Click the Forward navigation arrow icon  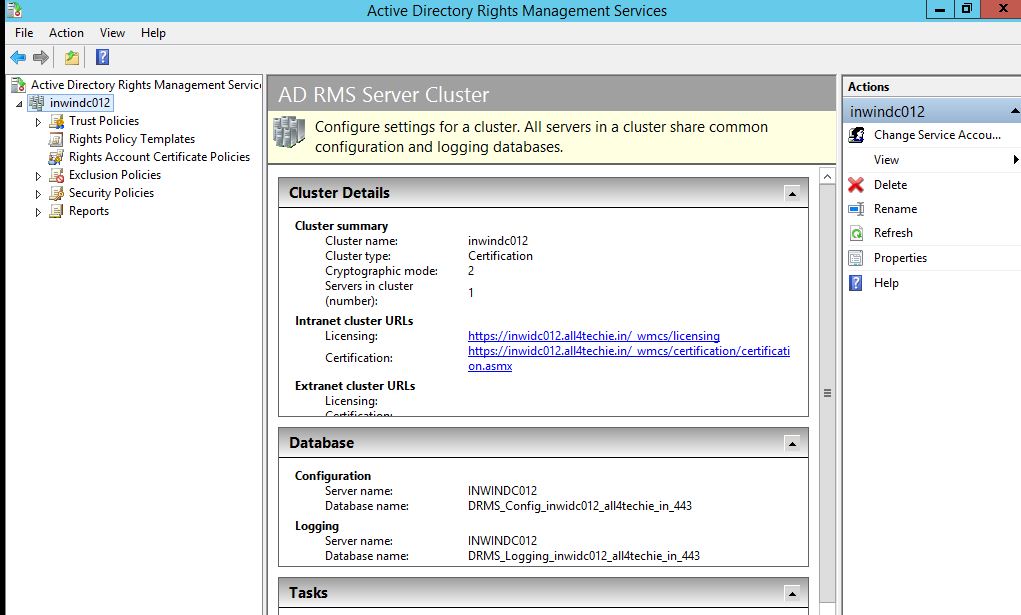coord(40,57)
